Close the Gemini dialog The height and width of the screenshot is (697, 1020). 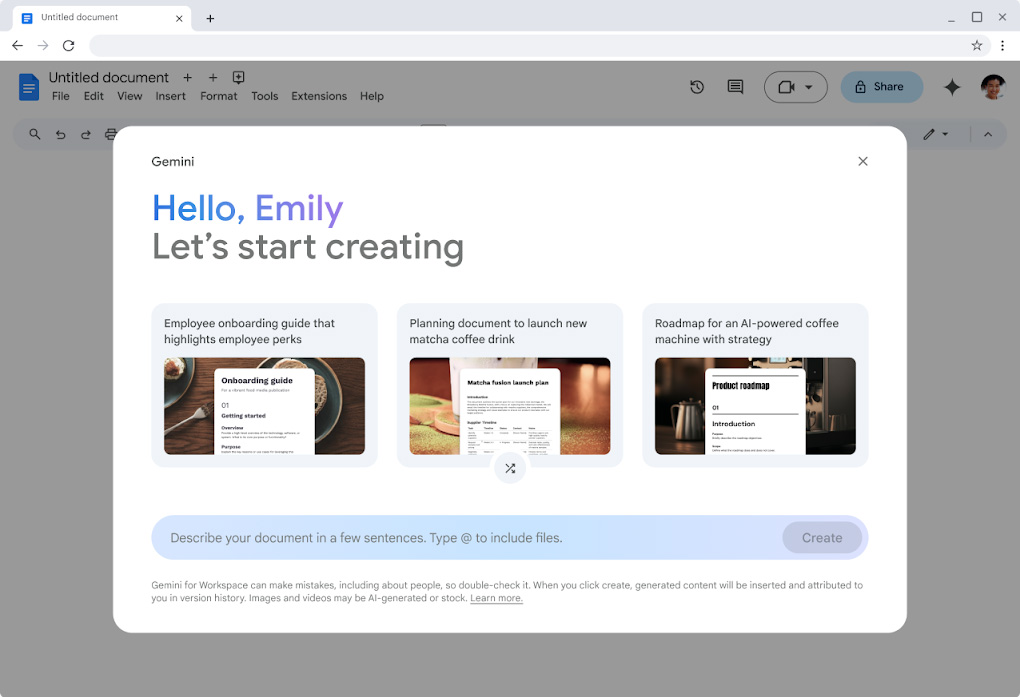pyautogui.click(x=863, y=161)
